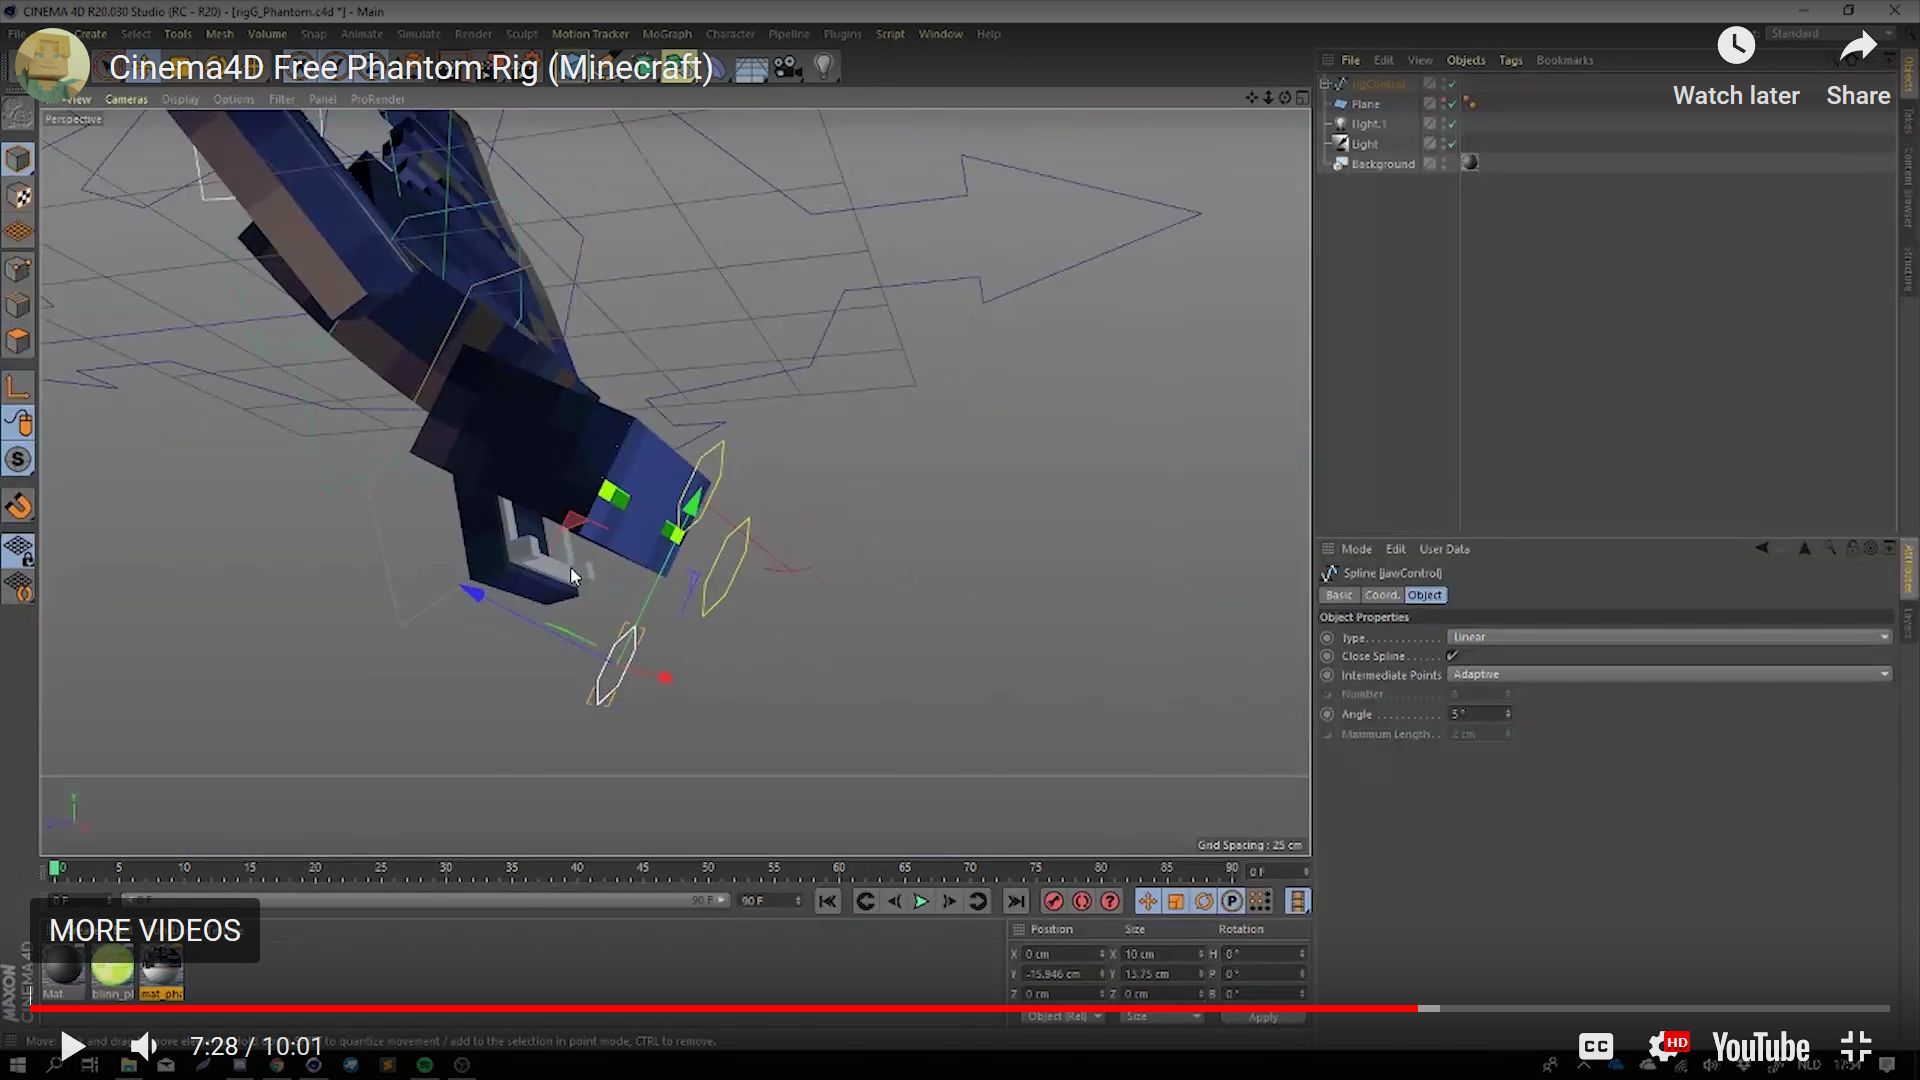Switch to Points mode

[x=19, y=269]
